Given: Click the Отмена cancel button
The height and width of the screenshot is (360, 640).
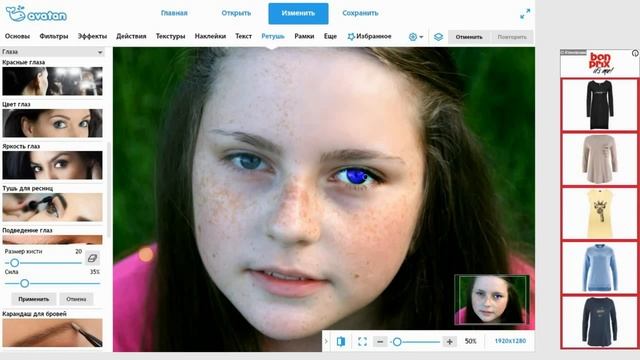Looking at the screenshot, I should [76, 299].
